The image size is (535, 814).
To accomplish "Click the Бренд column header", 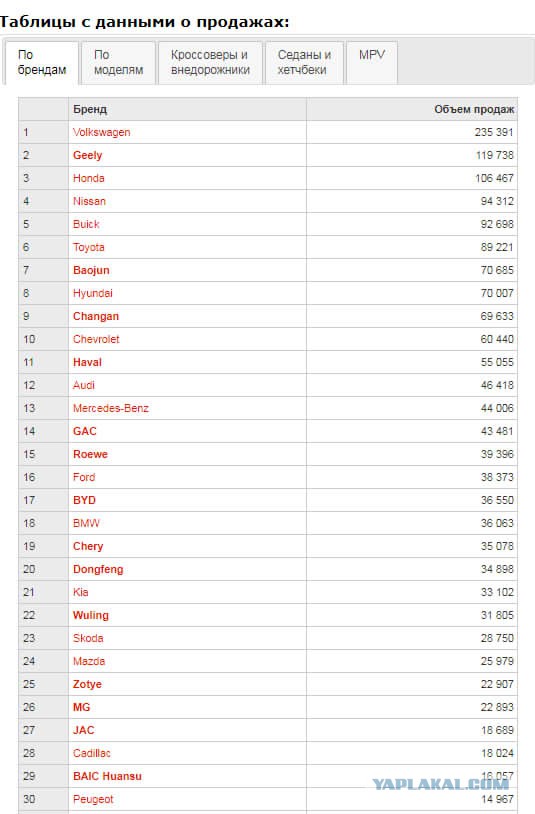I will (90, 109).
